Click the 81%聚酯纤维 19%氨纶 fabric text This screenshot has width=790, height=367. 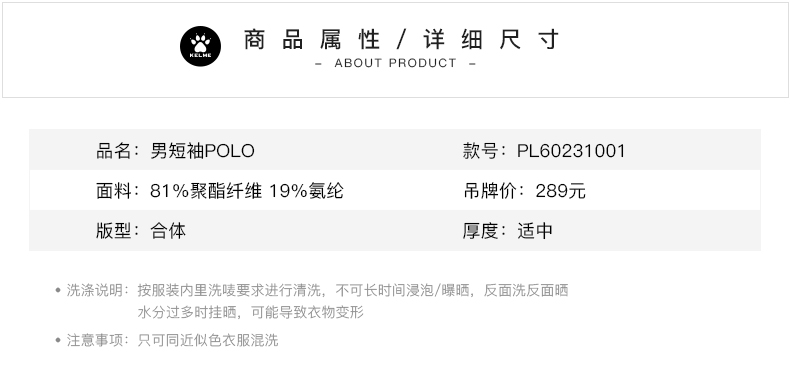pyautogui.click(x=247, y=191)
